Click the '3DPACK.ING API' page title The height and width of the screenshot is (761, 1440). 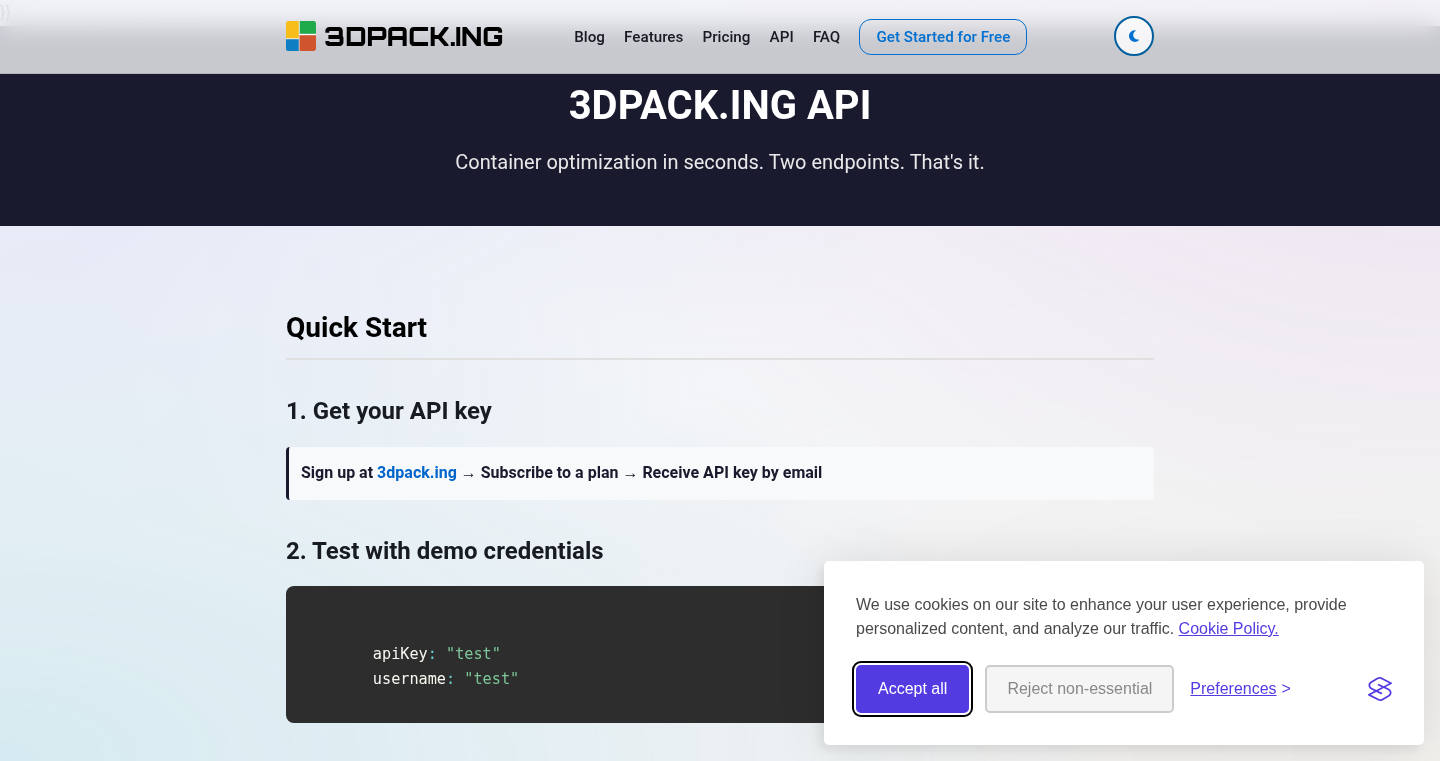pos(720,105)
